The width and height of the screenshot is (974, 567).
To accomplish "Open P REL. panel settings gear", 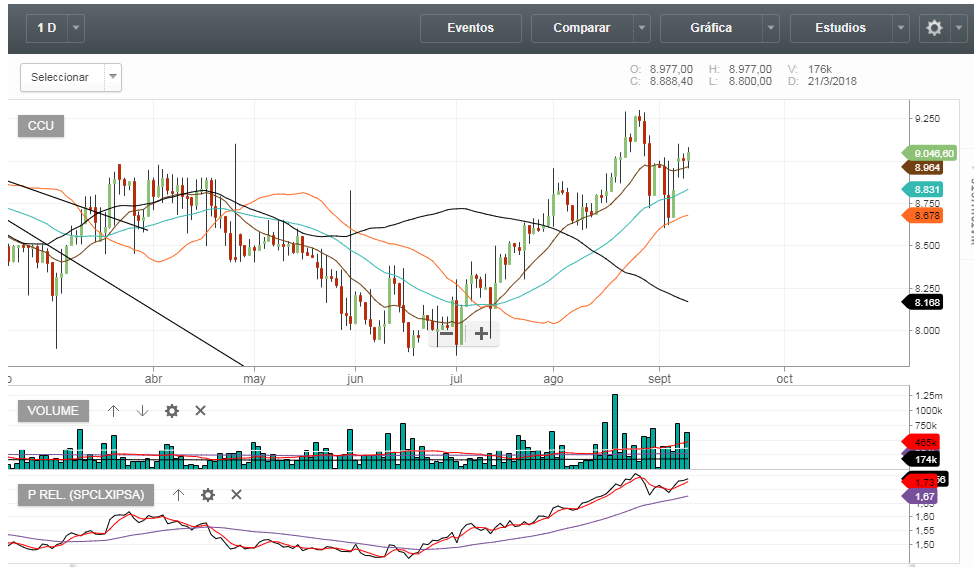I will [x=208, y=495].
